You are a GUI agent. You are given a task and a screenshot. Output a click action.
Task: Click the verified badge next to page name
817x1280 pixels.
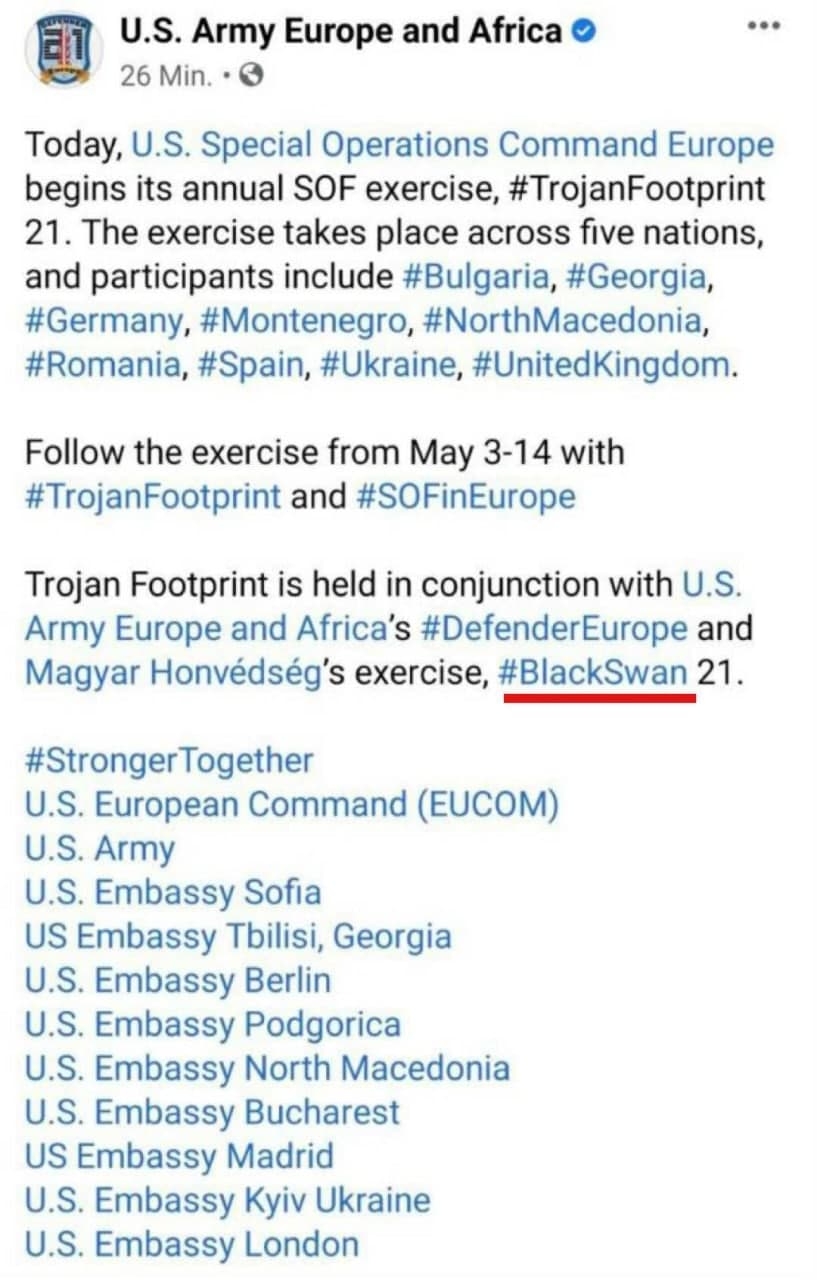[583, 33]
